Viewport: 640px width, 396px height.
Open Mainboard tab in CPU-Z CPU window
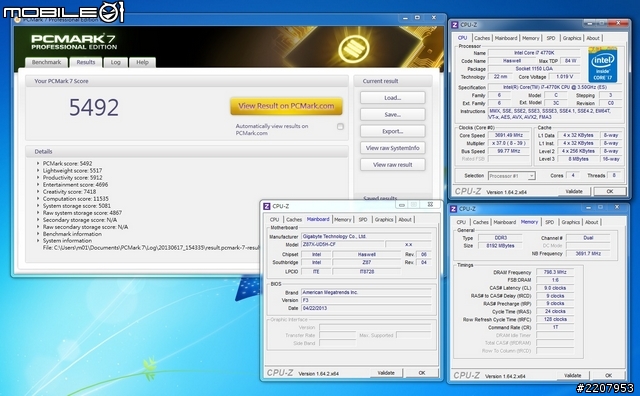click(506, 38)
